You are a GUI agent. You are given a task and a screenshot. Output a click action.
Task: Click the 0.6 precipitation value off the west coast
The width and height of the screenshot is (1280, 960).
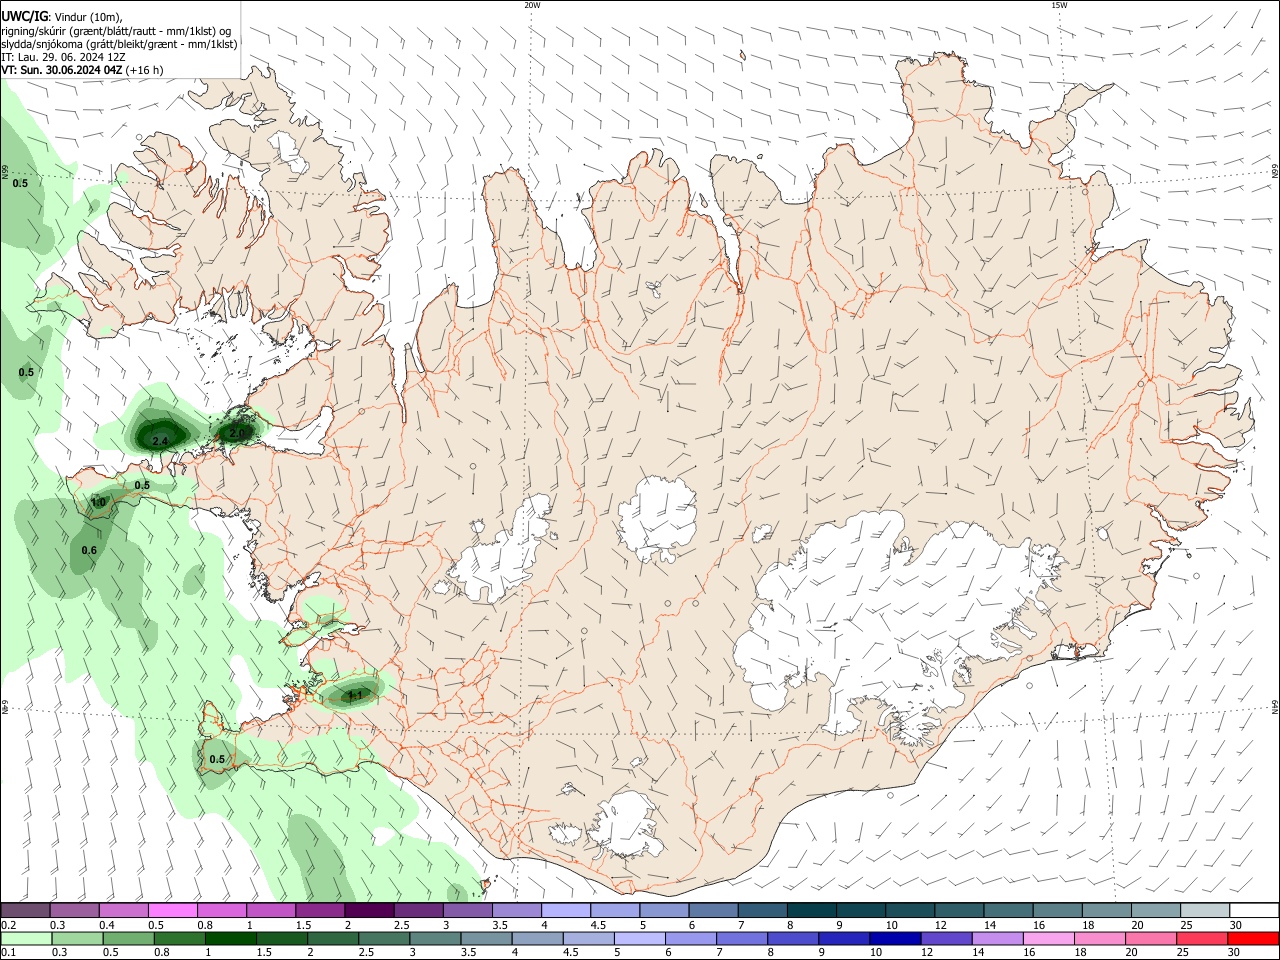pos(89,550)
